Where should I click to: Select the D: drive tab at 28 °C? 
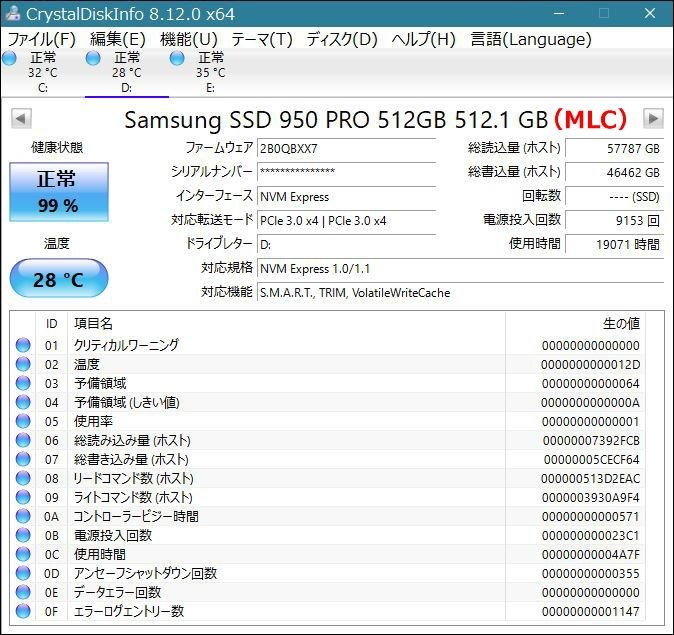(x=127, y=72)
